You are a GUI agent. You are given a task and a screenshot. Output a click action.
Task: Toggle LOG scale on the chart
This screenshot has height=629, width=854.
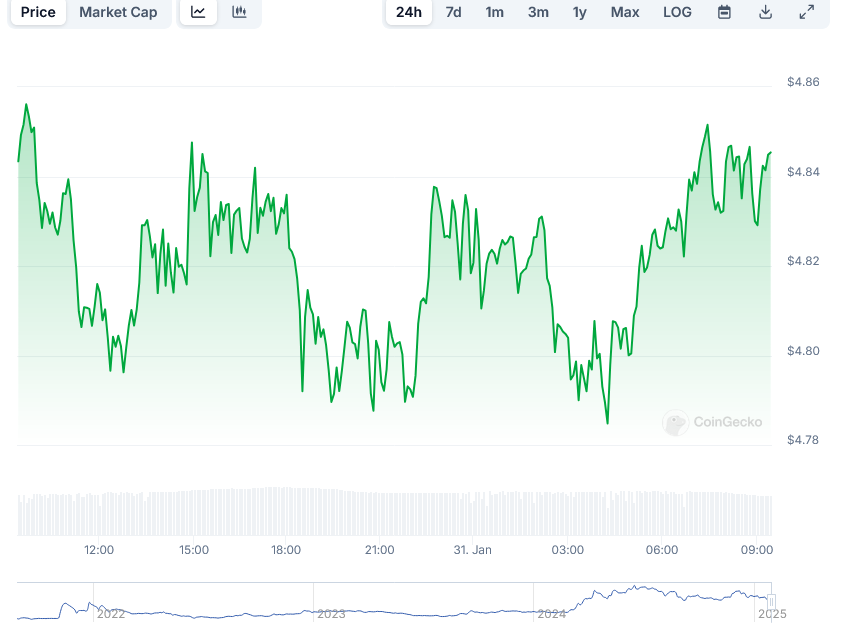pos(677,12)
